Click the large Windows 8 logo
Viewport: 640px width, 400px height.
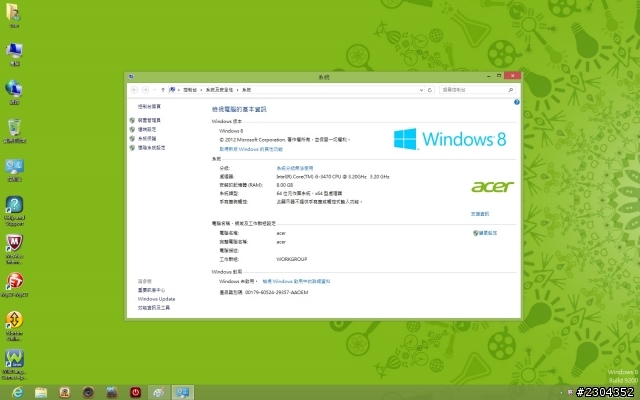pos(450,139)
